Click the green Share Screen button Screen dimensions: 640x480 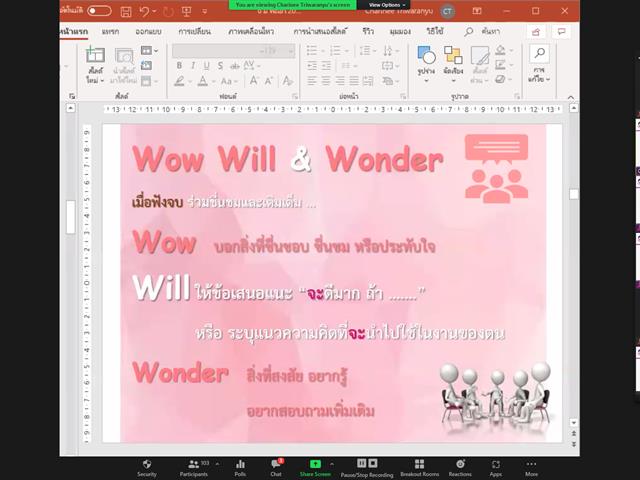(x=315, y=468)
